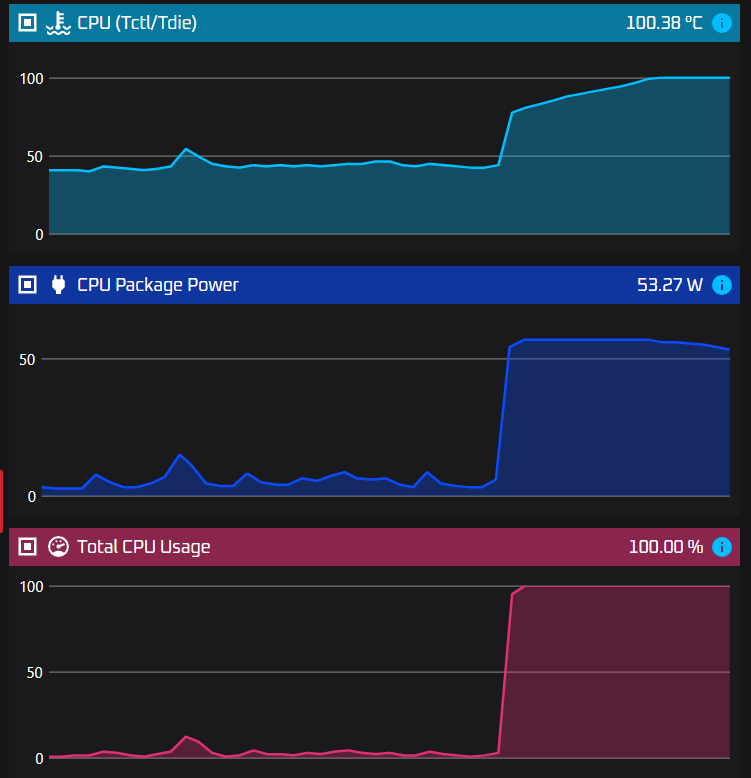
Task: Click the red marker on left edge
Action: [x=2, y=500]
